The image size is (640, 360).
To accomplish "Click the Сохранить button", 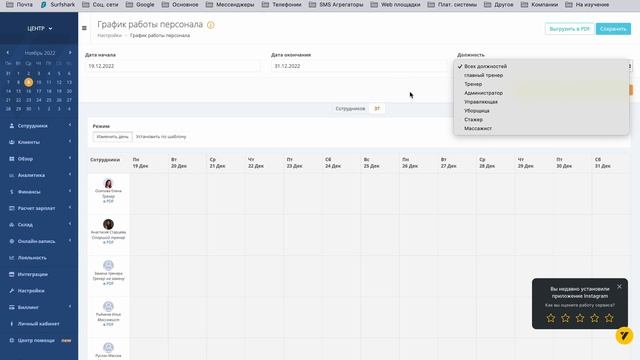I will coord(613,29).
